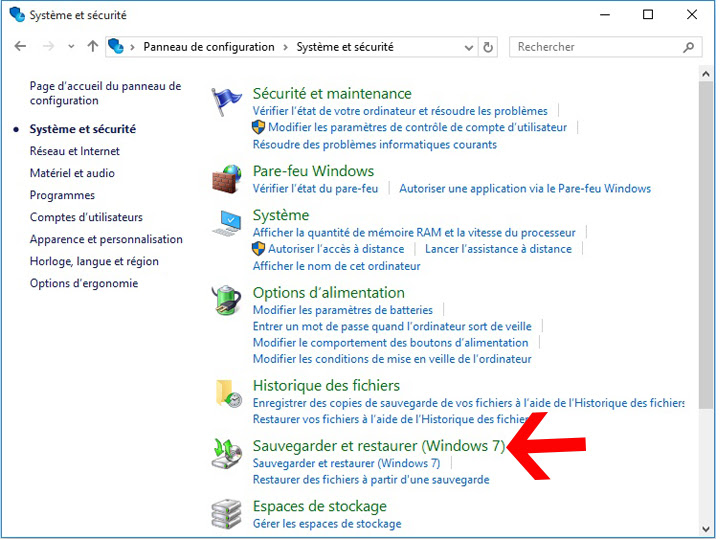720x540 pixels.
Task: Click Entrer un mot de passe quand veille
Action: point(392,326)
